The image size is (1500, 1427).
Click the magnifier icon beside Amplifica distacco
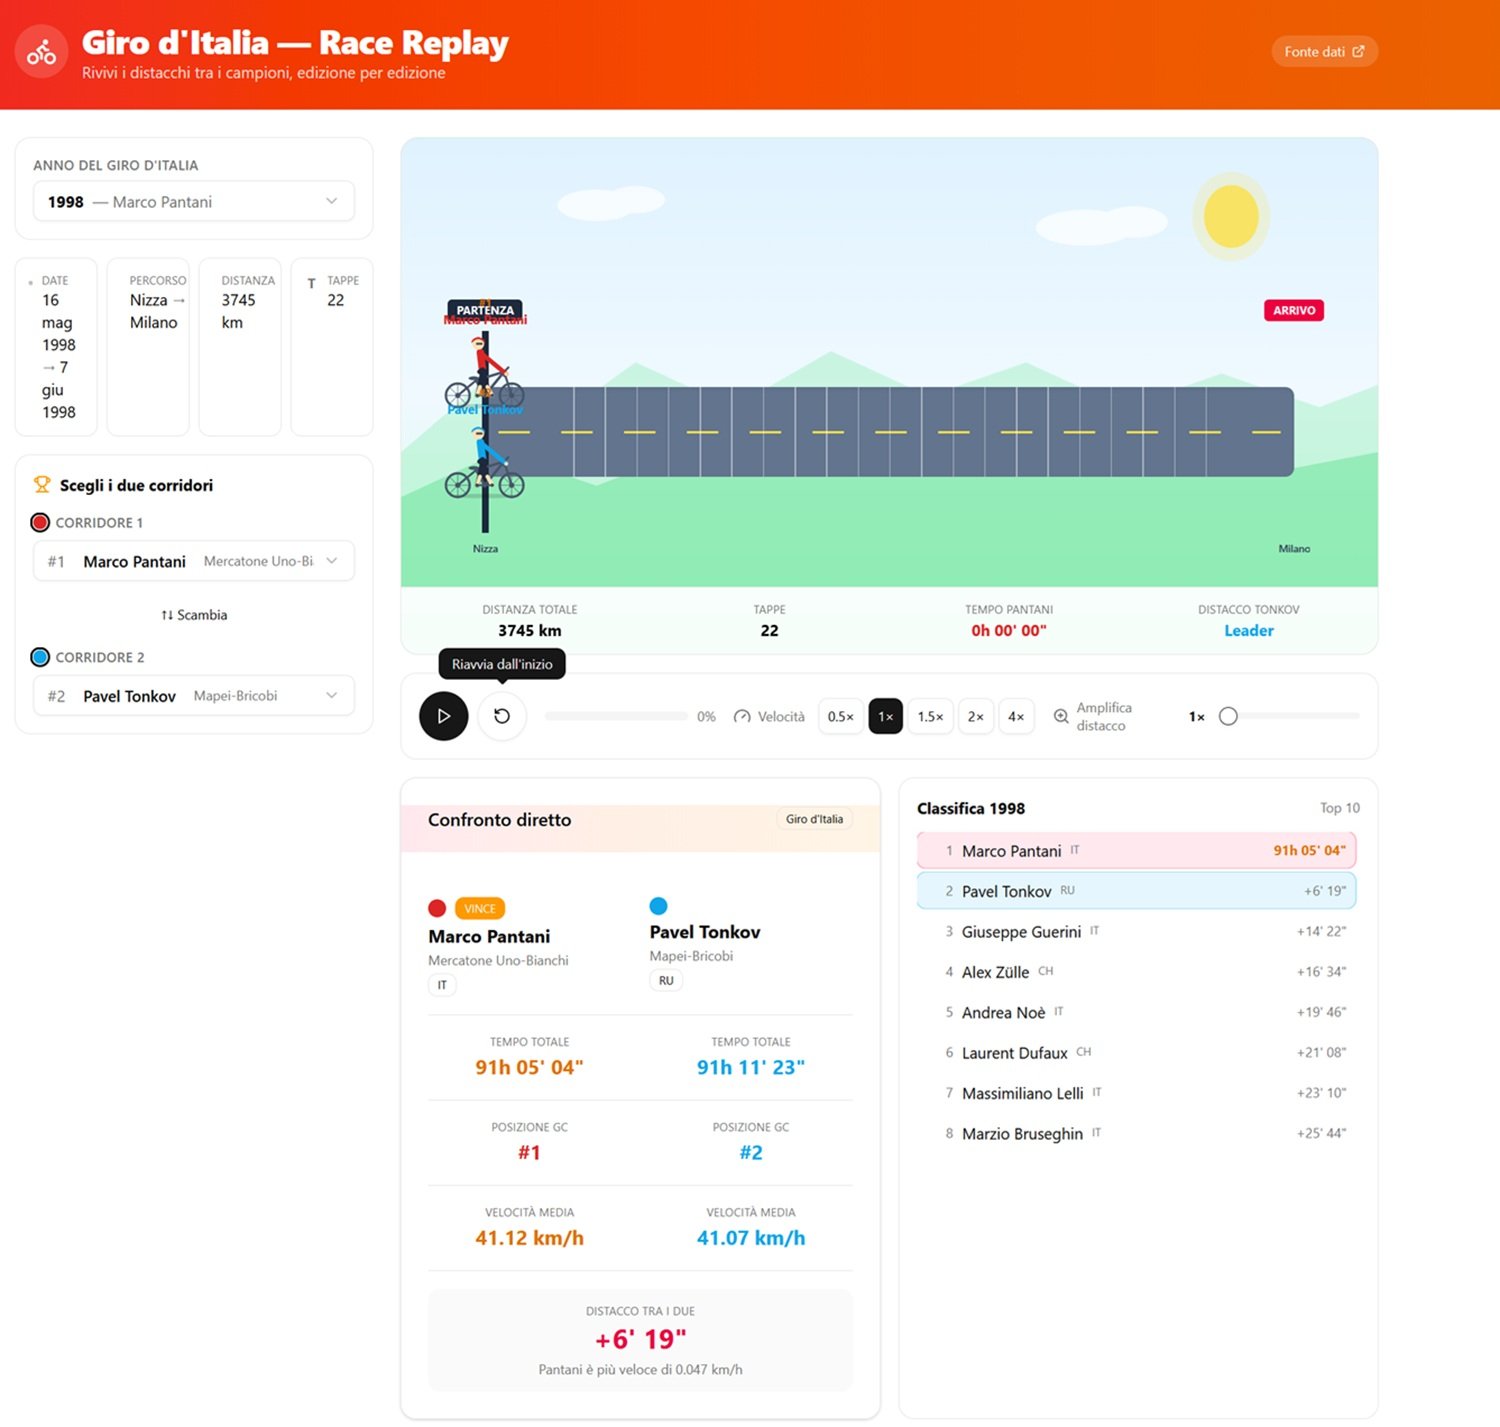(1061, 716)
